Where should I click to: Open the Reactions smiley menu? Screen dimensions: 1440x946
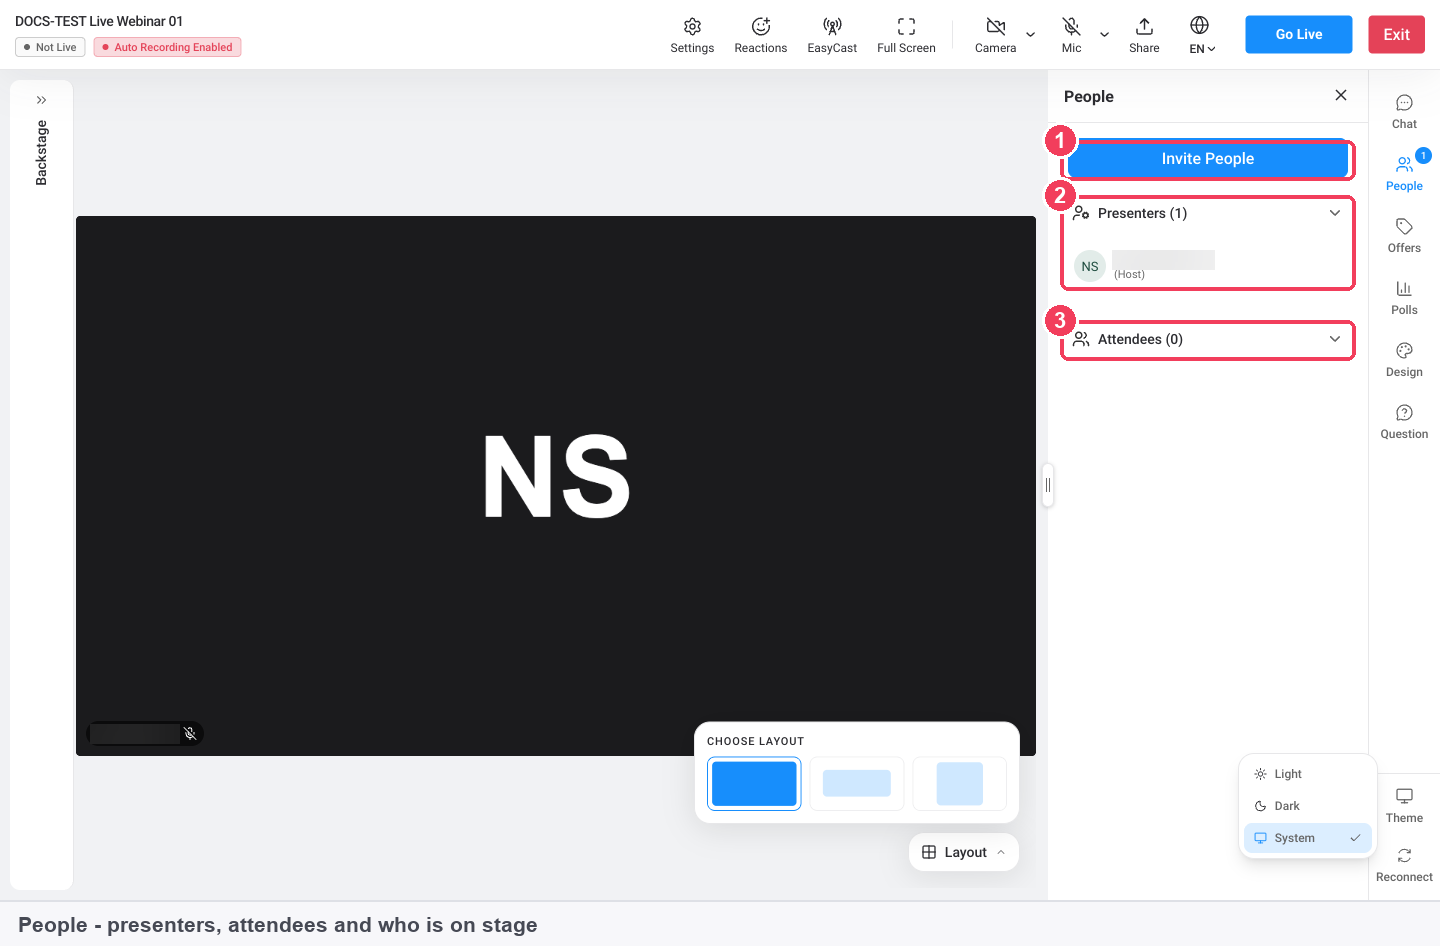pyautogui.click(x=761, y=35)
